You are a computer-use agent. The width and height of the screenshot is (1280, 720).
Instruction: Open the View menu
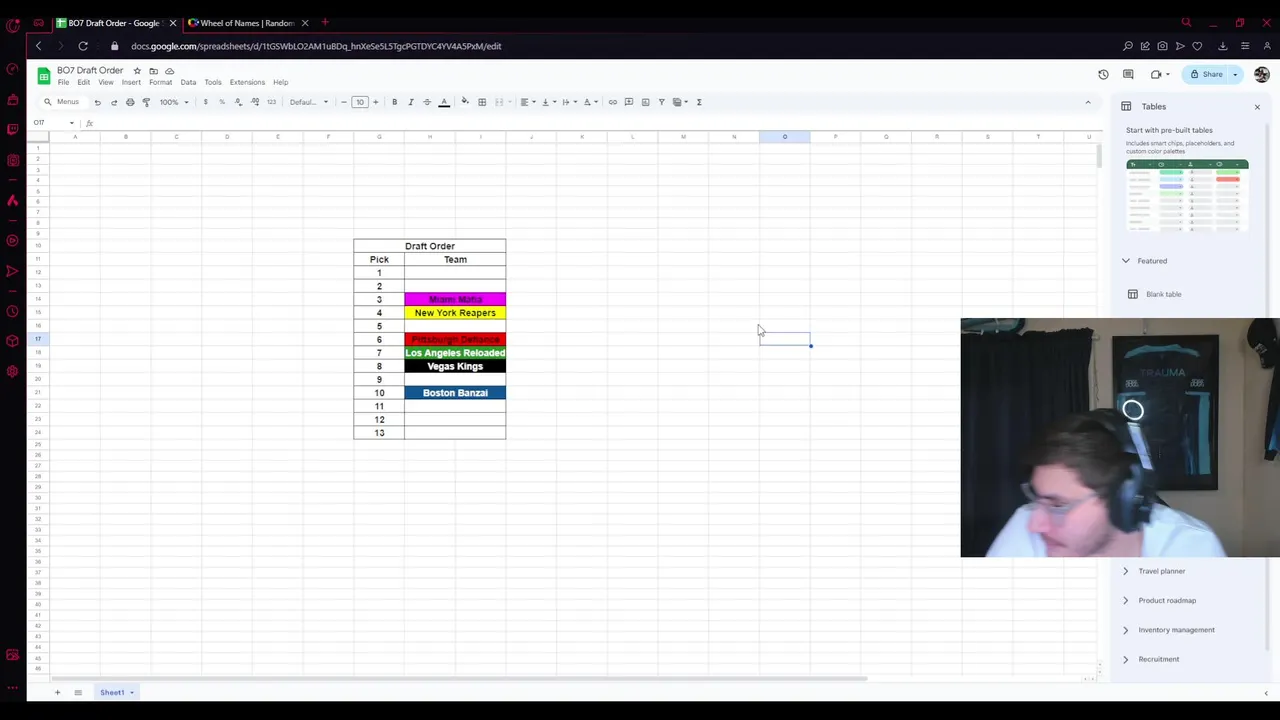pos(105,82)
